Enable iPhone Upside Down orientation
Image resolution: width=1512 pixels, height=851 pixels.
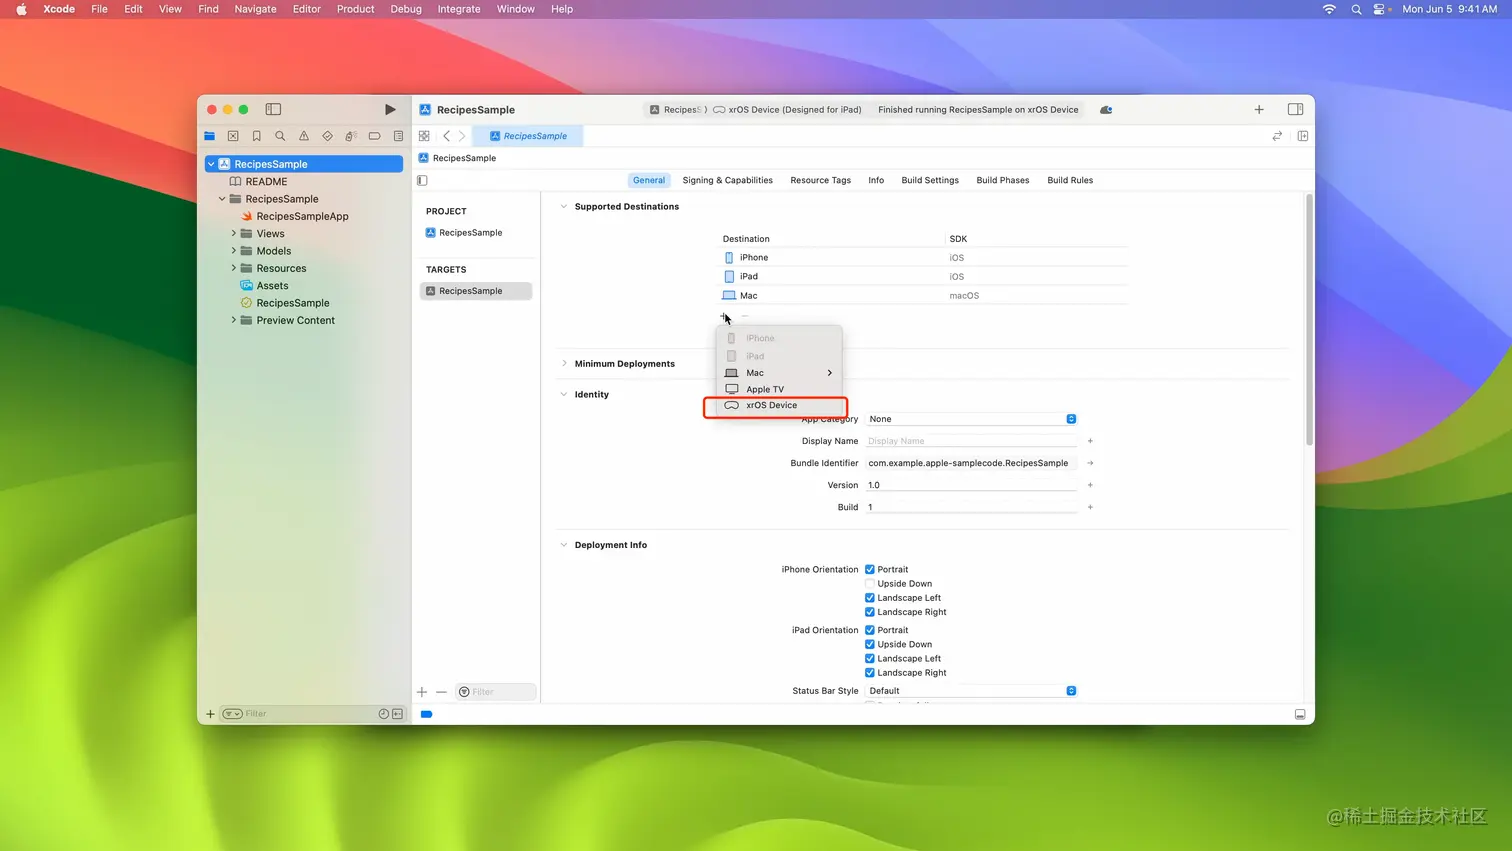pos(869,584)
